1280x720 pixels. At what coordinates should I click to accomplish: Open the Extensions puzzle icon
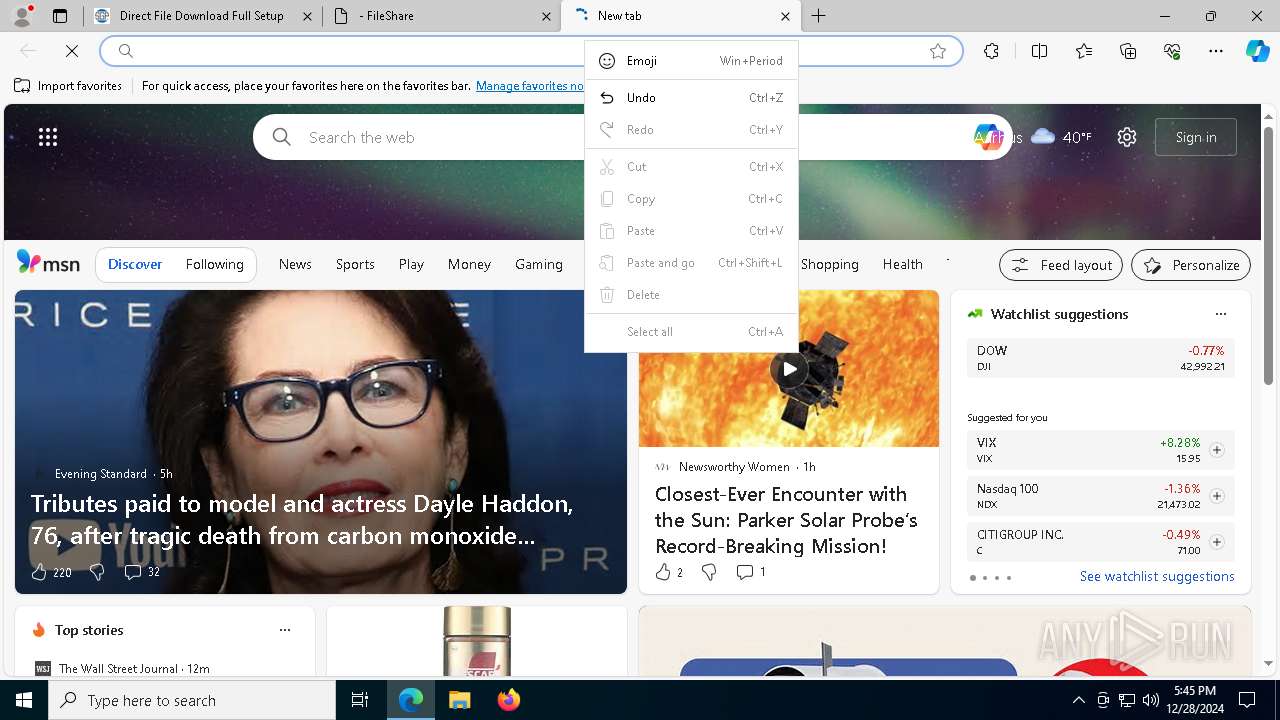coord(991,51)
